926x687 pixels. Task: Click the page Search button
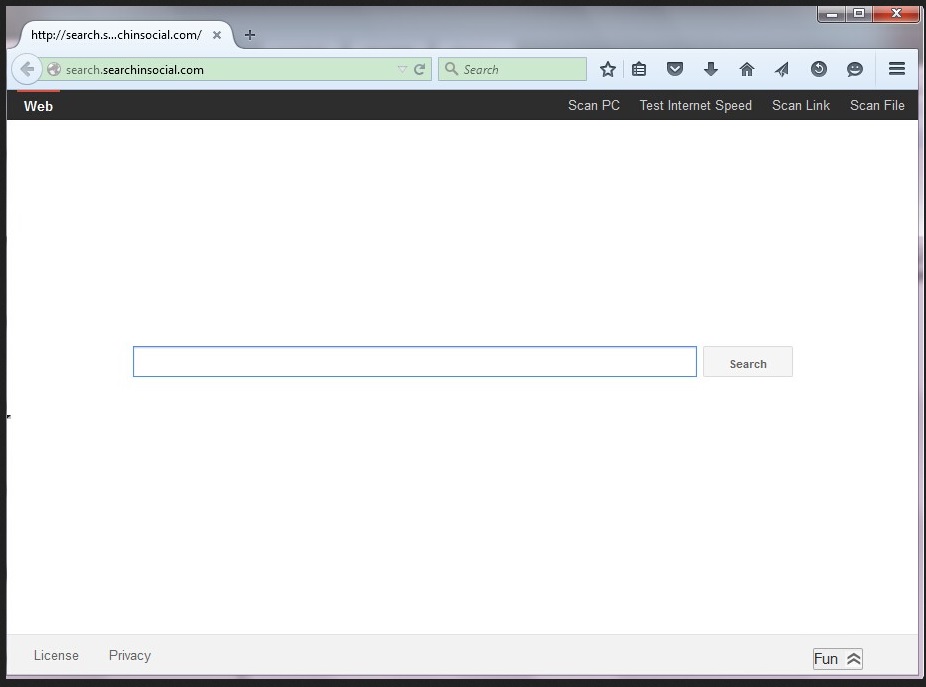click(x=748, y=362)
